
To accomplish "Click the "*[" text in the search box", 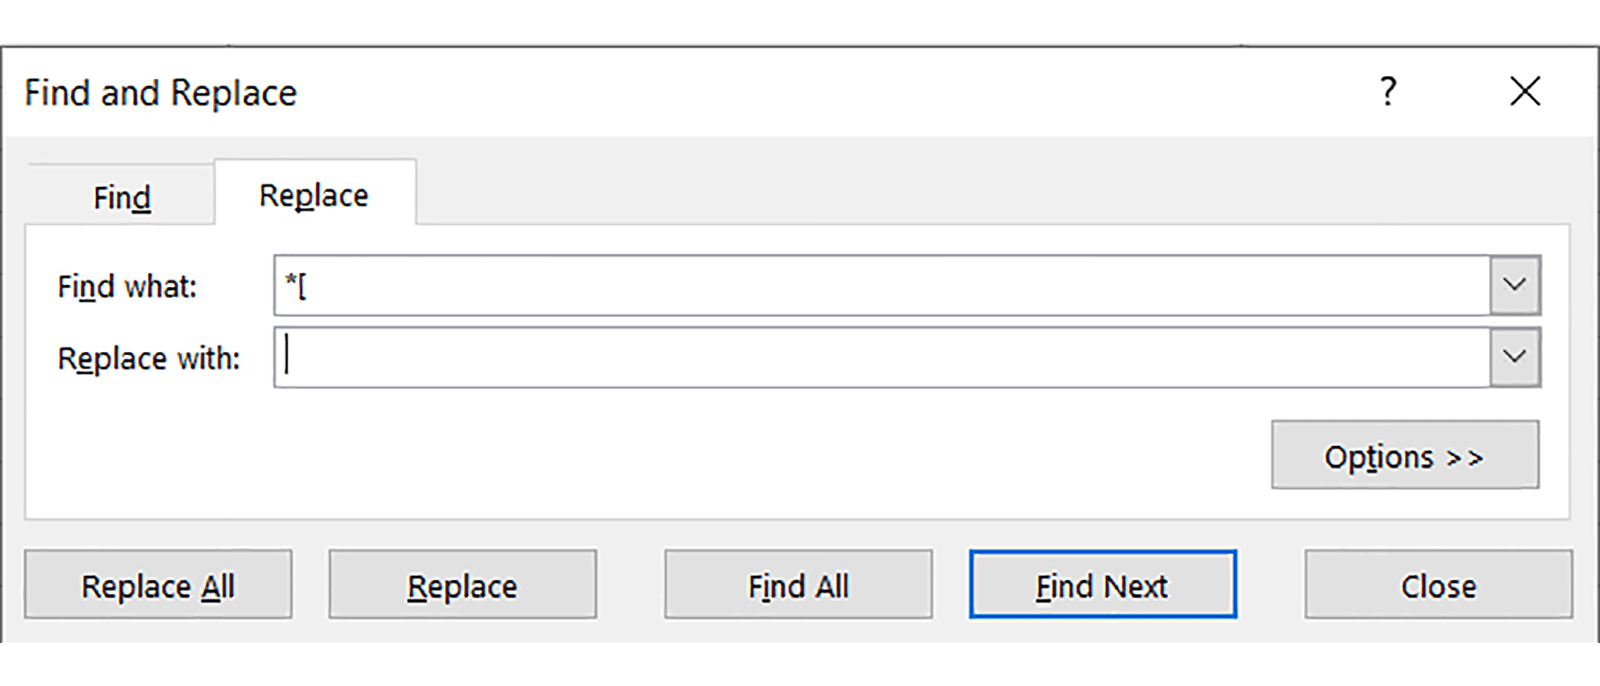I will 296,287.
